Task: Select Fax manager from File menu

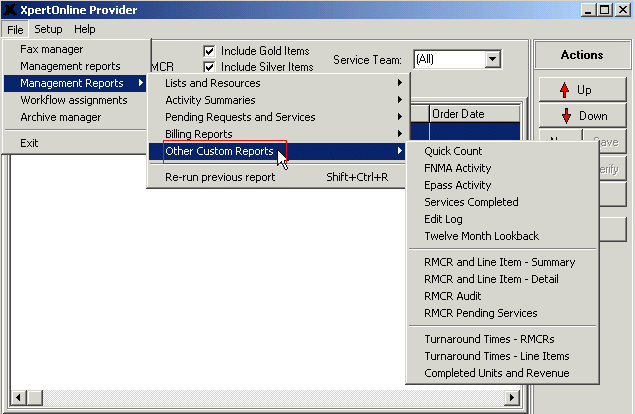Action: [75, 49]
